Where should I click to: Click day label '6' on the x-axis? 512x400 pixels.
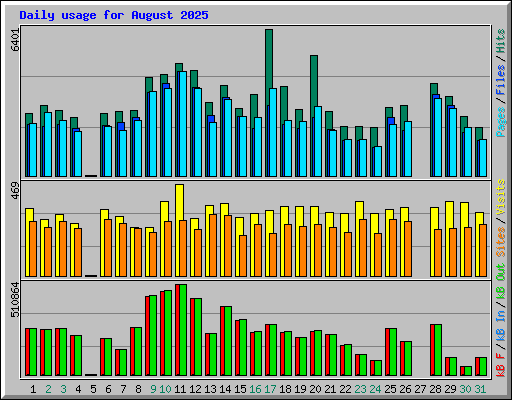click(x=108, y=389)
